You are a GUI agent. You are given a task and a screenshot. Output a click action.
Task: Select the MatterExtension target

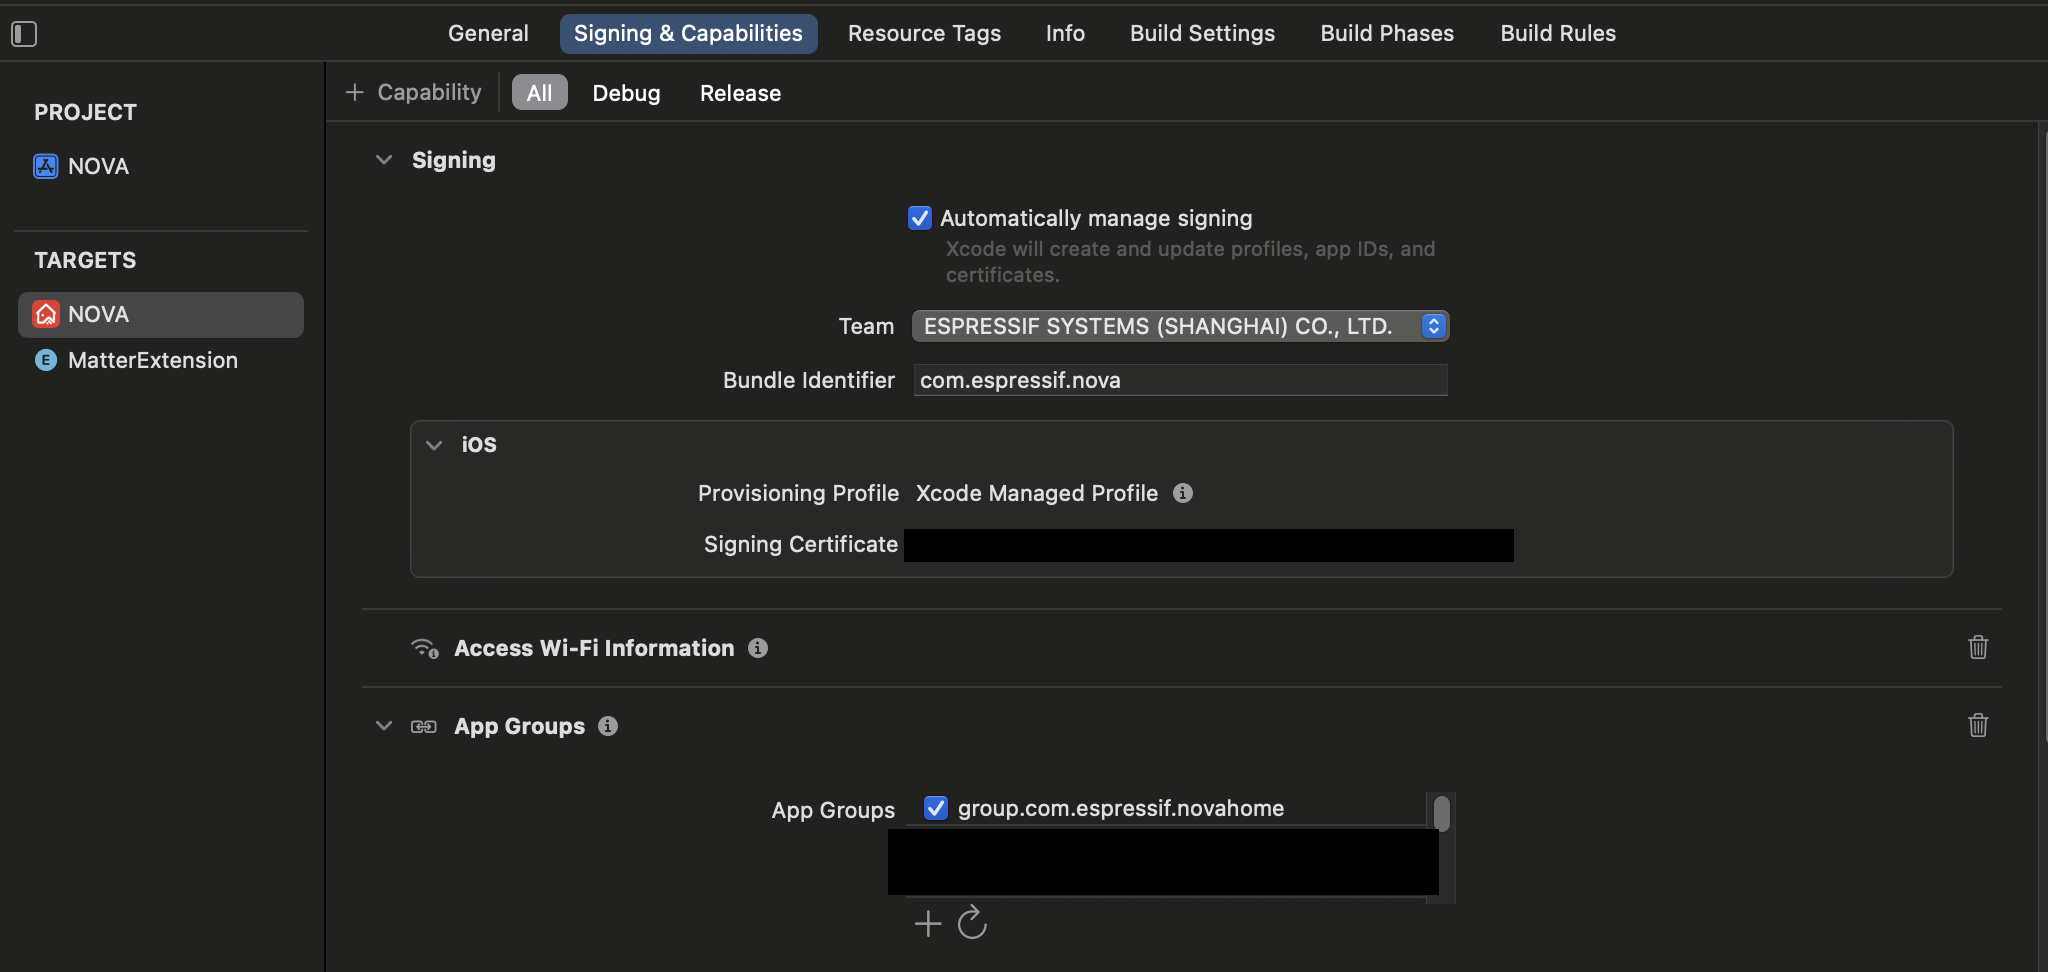152,360
